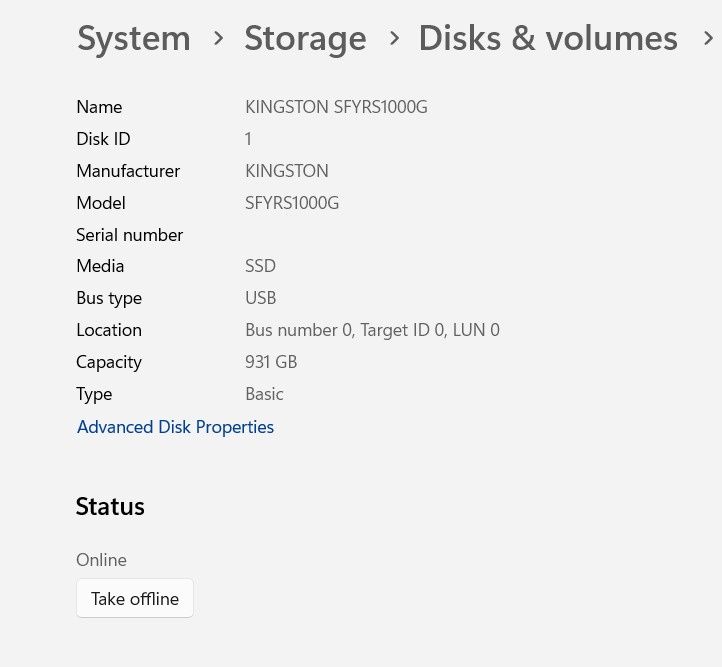Click the Manufacturer value KINGSTON
The image size is (722, 667).
coord(287,171)
